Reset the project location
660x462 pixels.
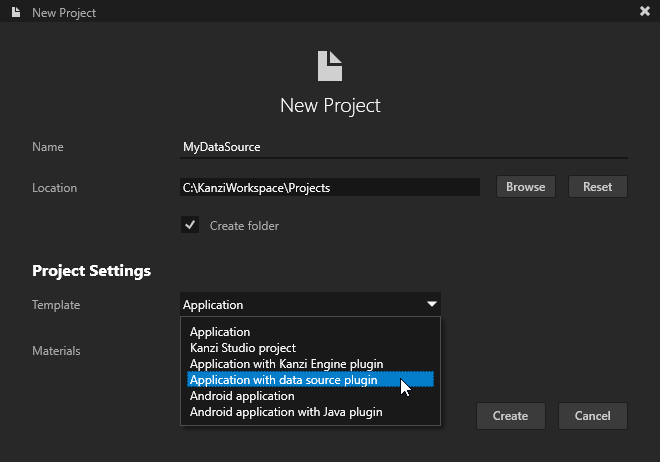click(597, 187)
